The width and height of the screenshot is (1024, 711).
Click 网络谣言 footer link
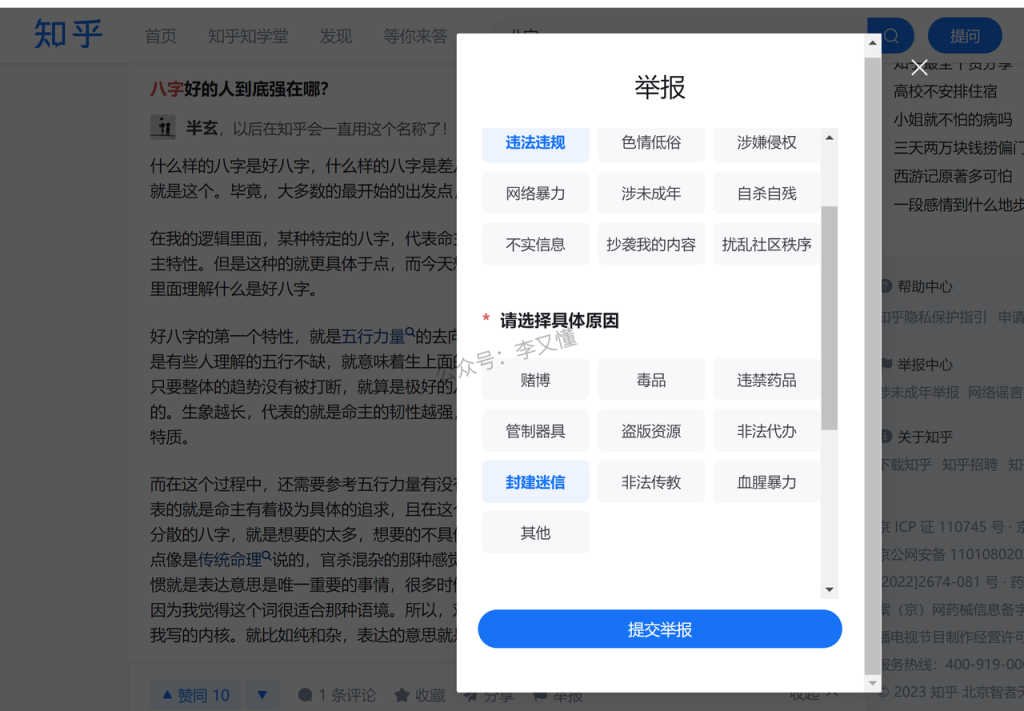pyautogui.click(x=995, y=392)
